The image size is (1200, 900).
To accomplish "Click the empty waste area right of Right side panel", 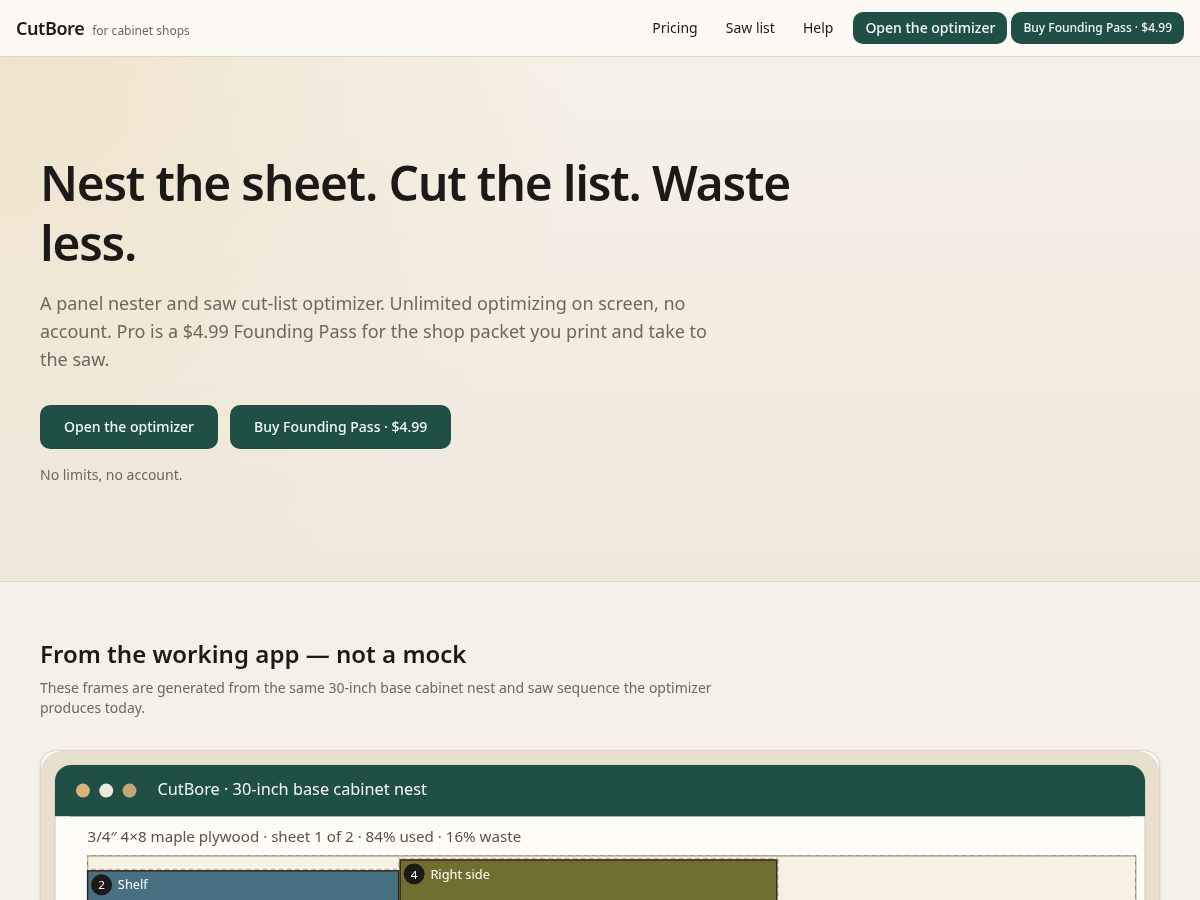I will coord(956,878).
